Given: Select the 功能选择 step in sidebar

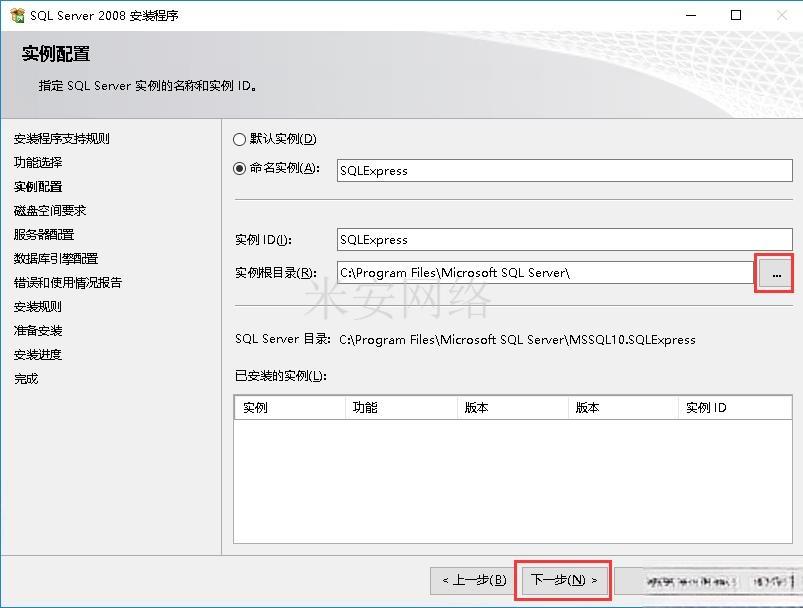Looking at the screenshot, I should 38,162.
